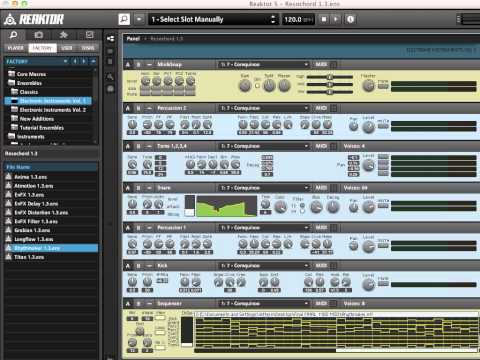This screenshot has height=360, width=480.
Task: Open the checkmark tab in the sidebar
Action: coord(89,35)
